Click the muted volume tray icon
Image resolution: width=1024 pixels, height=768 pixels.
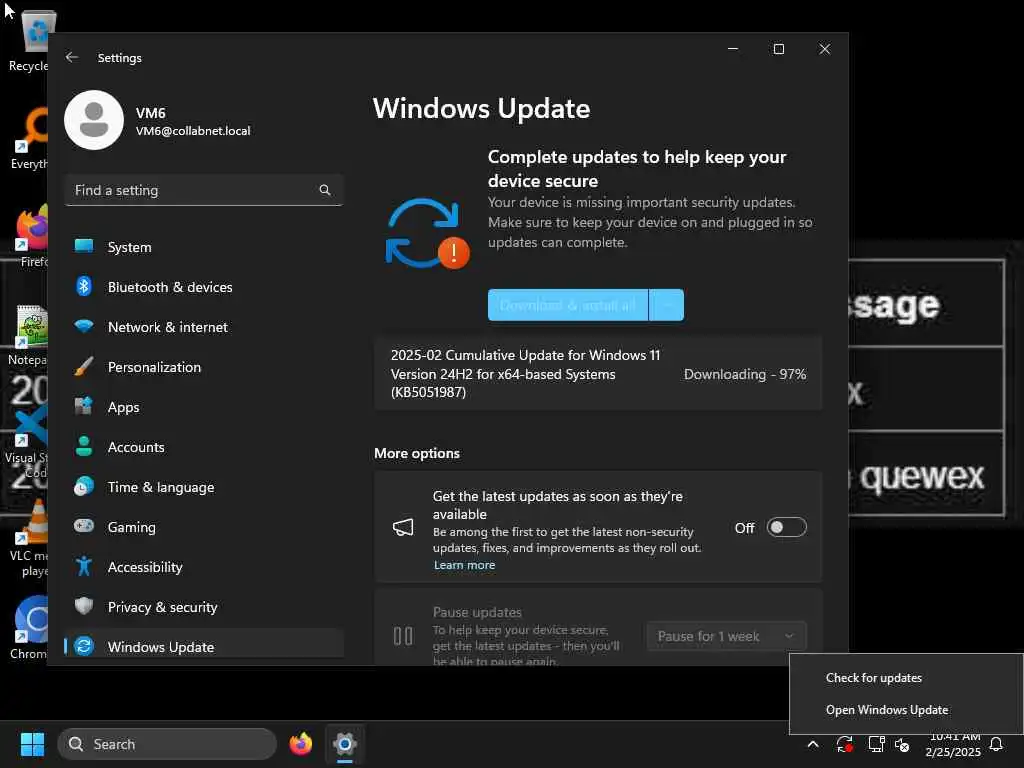coord(903,744)
